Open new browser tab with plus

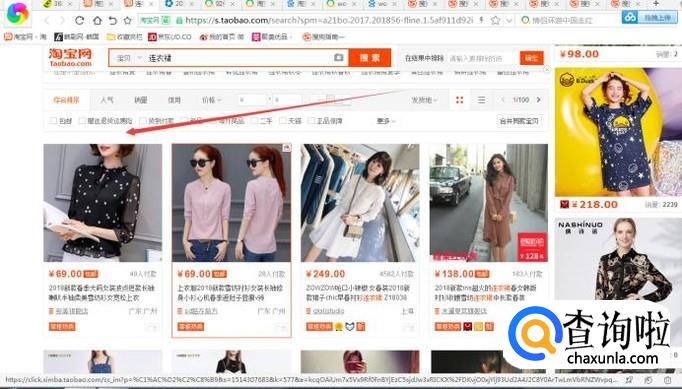pos(656,3)
